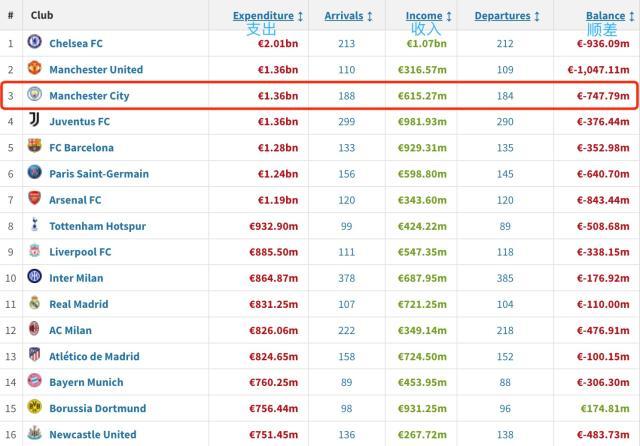Open the Real Madrid club link
The image size is (640, 446).
[78, 304]
